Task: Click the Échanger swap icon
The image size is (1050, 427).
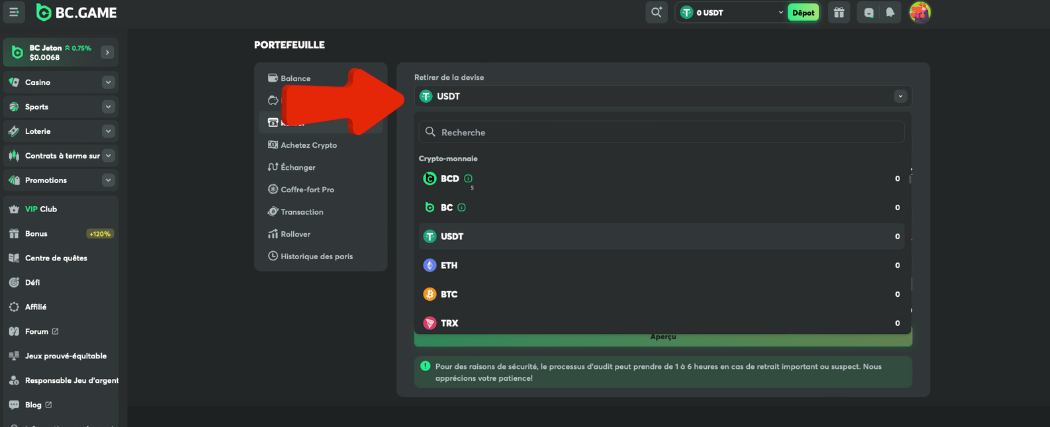Action: pyautogui.click(x=273, y=167)
